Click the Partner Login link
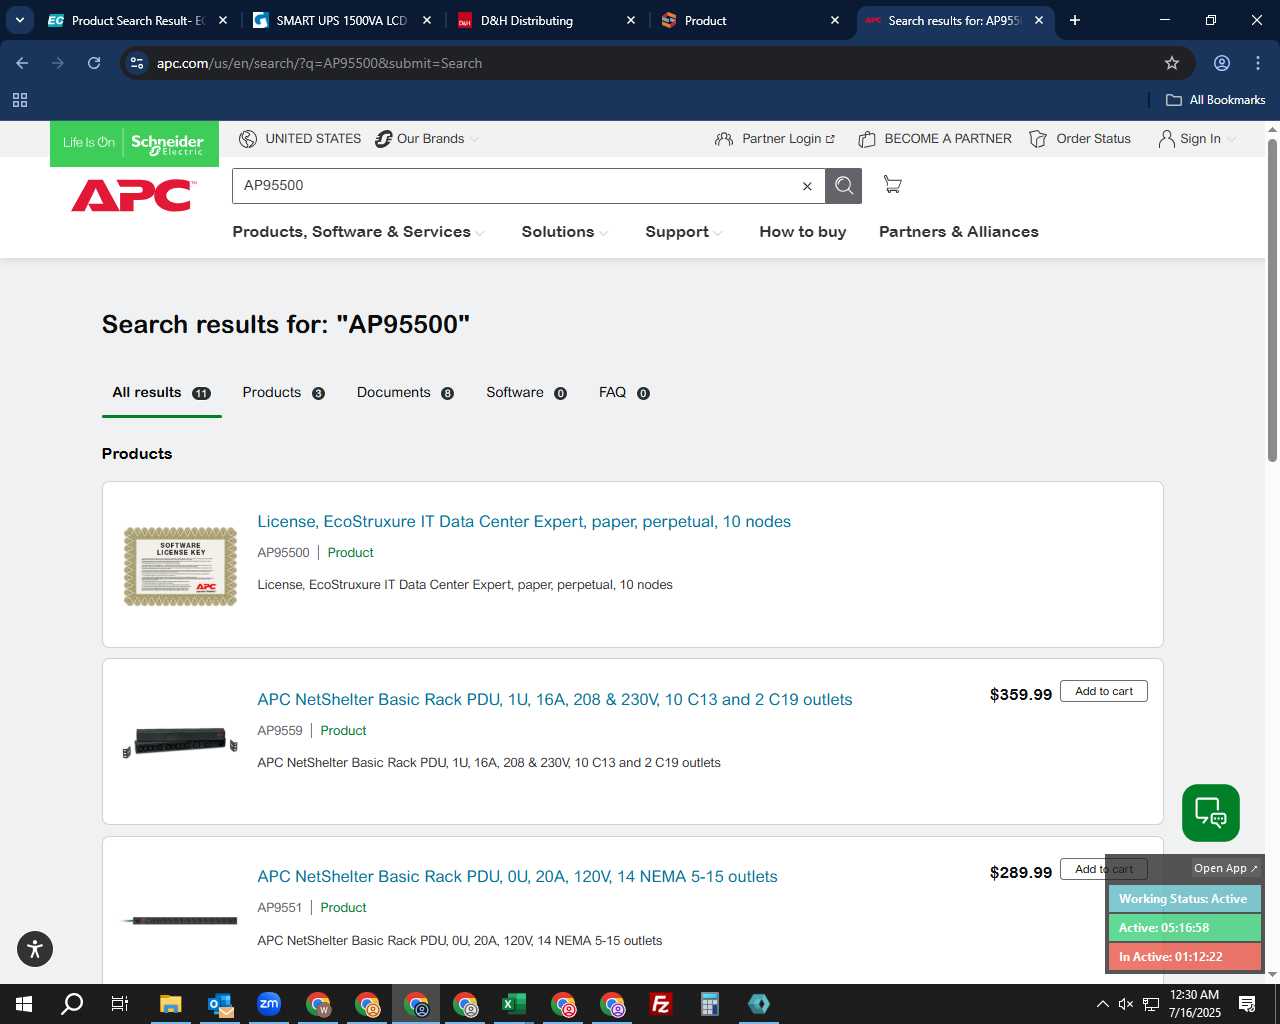 [775, 139]
